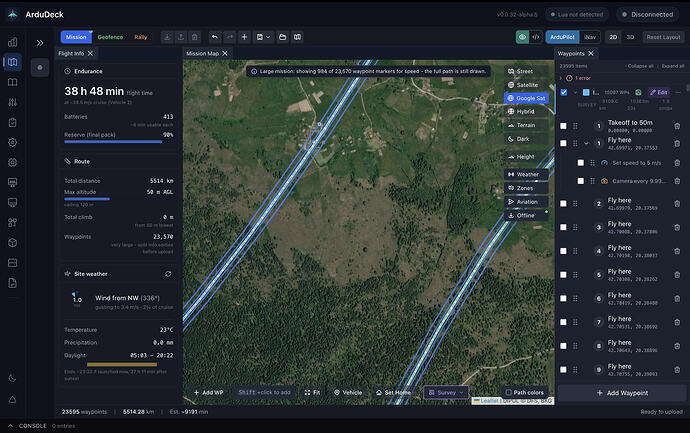The width and height of the screenshot is (690, 433).
Task: Select the Mission tab
Action: click(76, 37)
